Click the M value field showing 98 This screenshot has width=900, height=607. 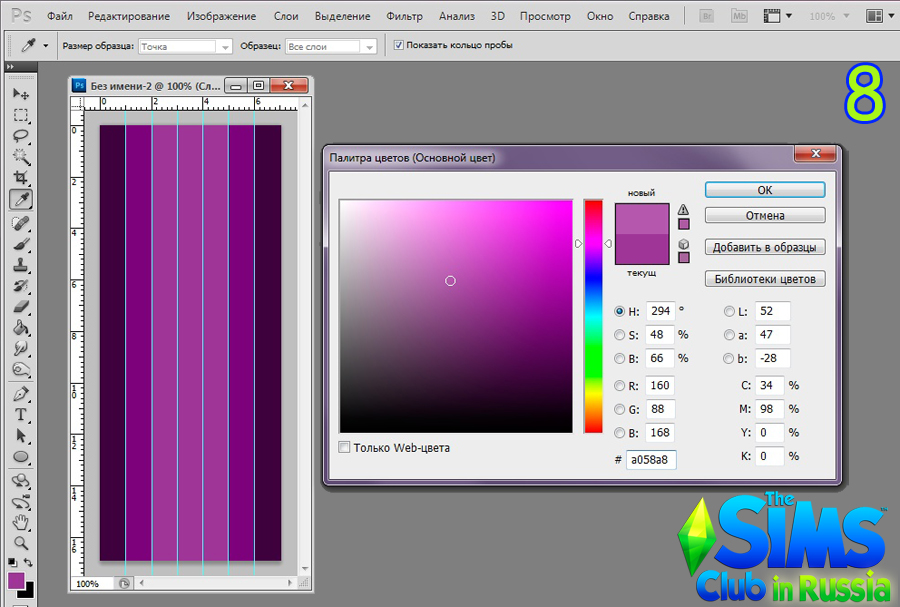[769, 409]
